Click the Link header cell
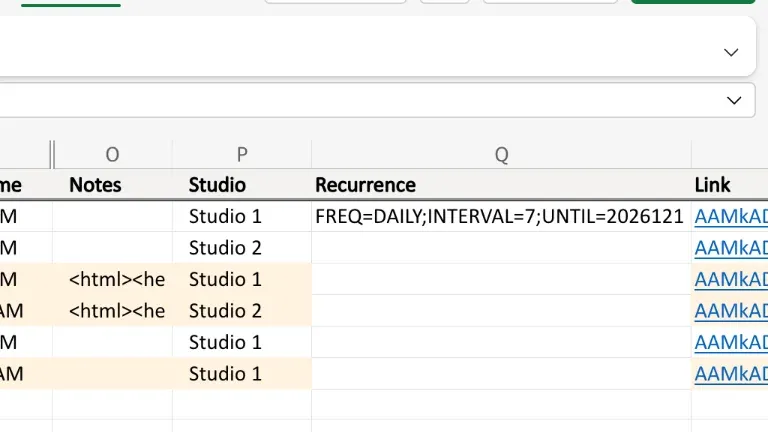This screenshot has height=432, width=768. click(x=730, y=185)
